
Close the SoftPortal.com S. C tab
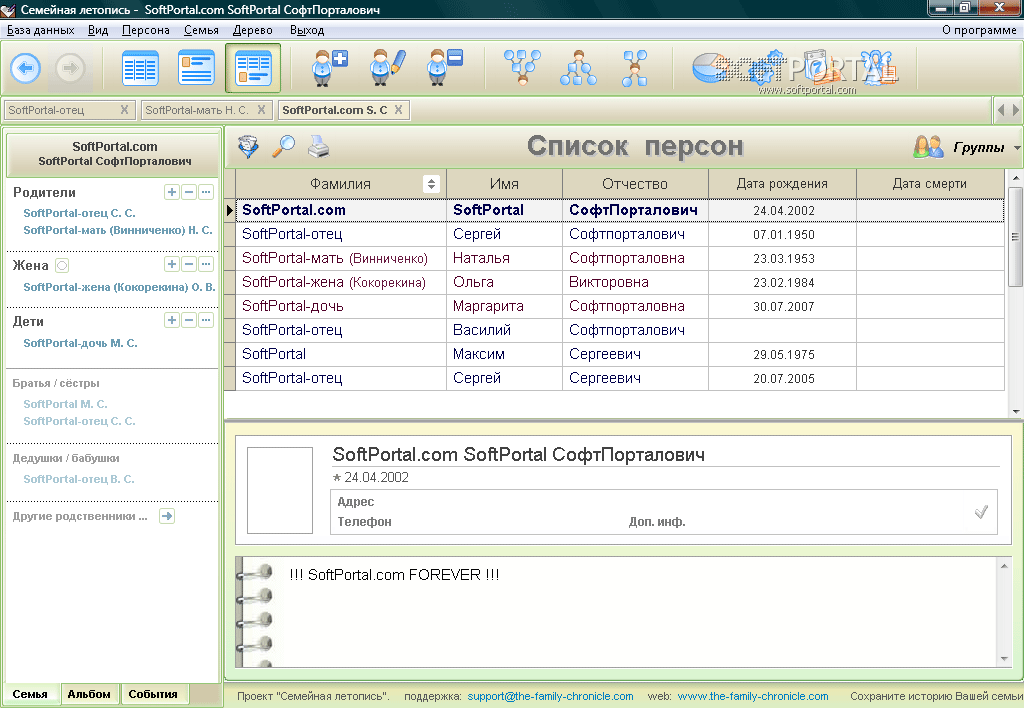pyautogui.click(x=398, y=110)
